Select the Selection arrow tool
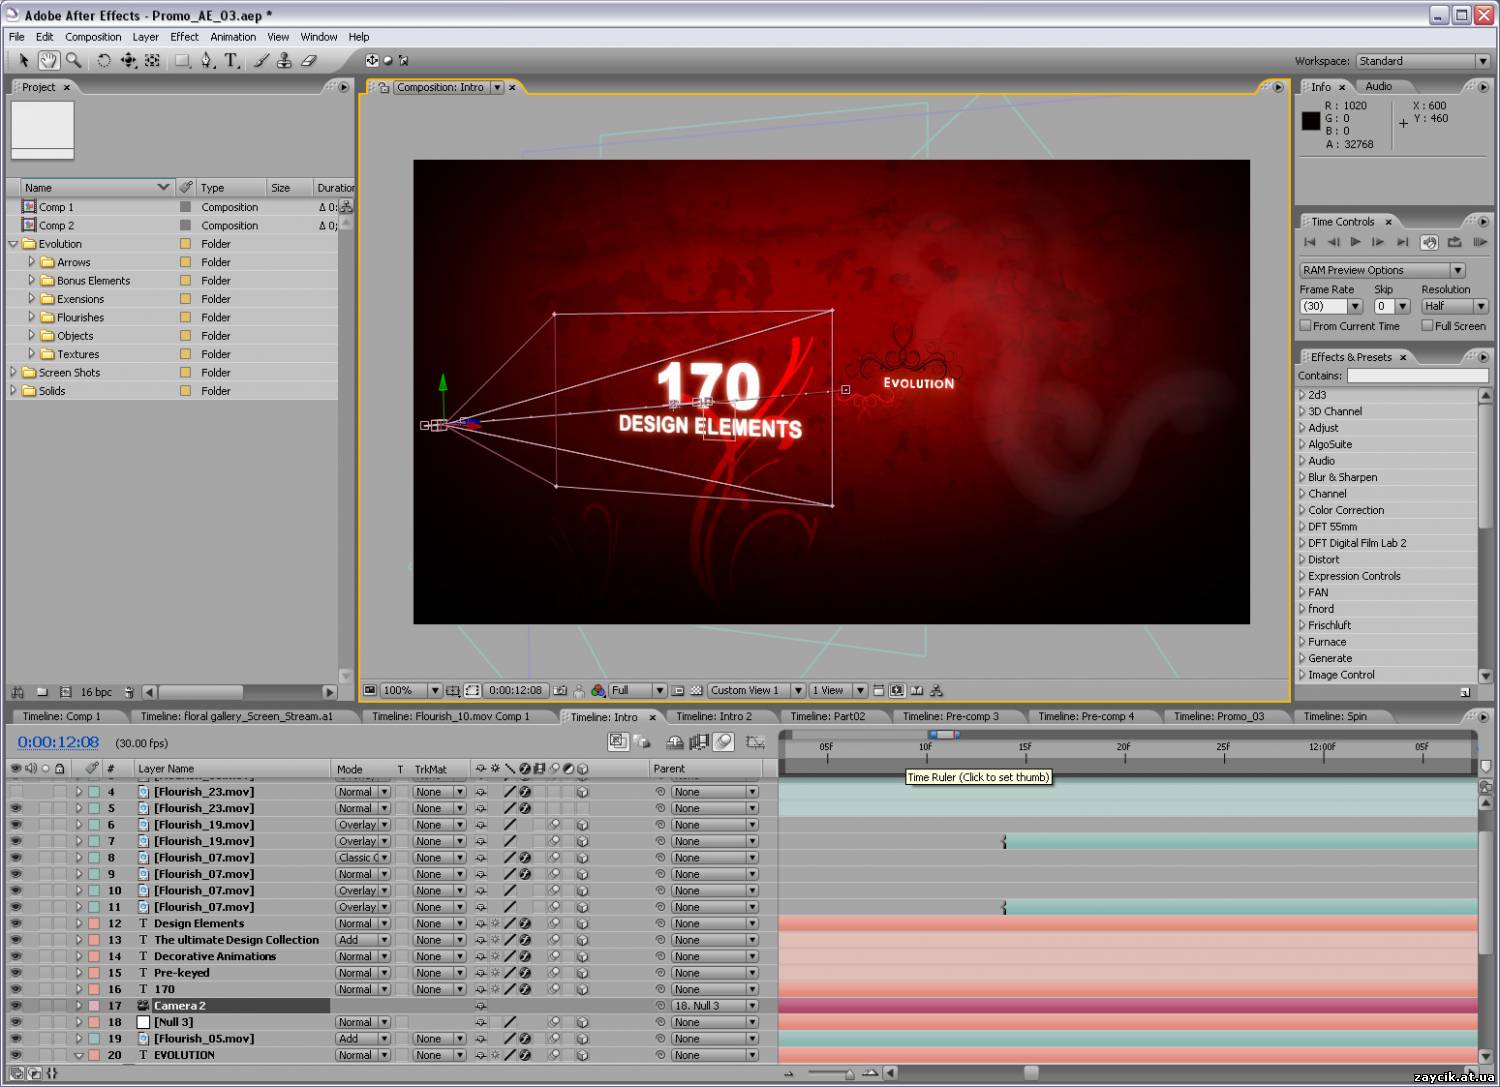The height and width of the screenshot is (1087, 1500). click(x=24, y=61)
